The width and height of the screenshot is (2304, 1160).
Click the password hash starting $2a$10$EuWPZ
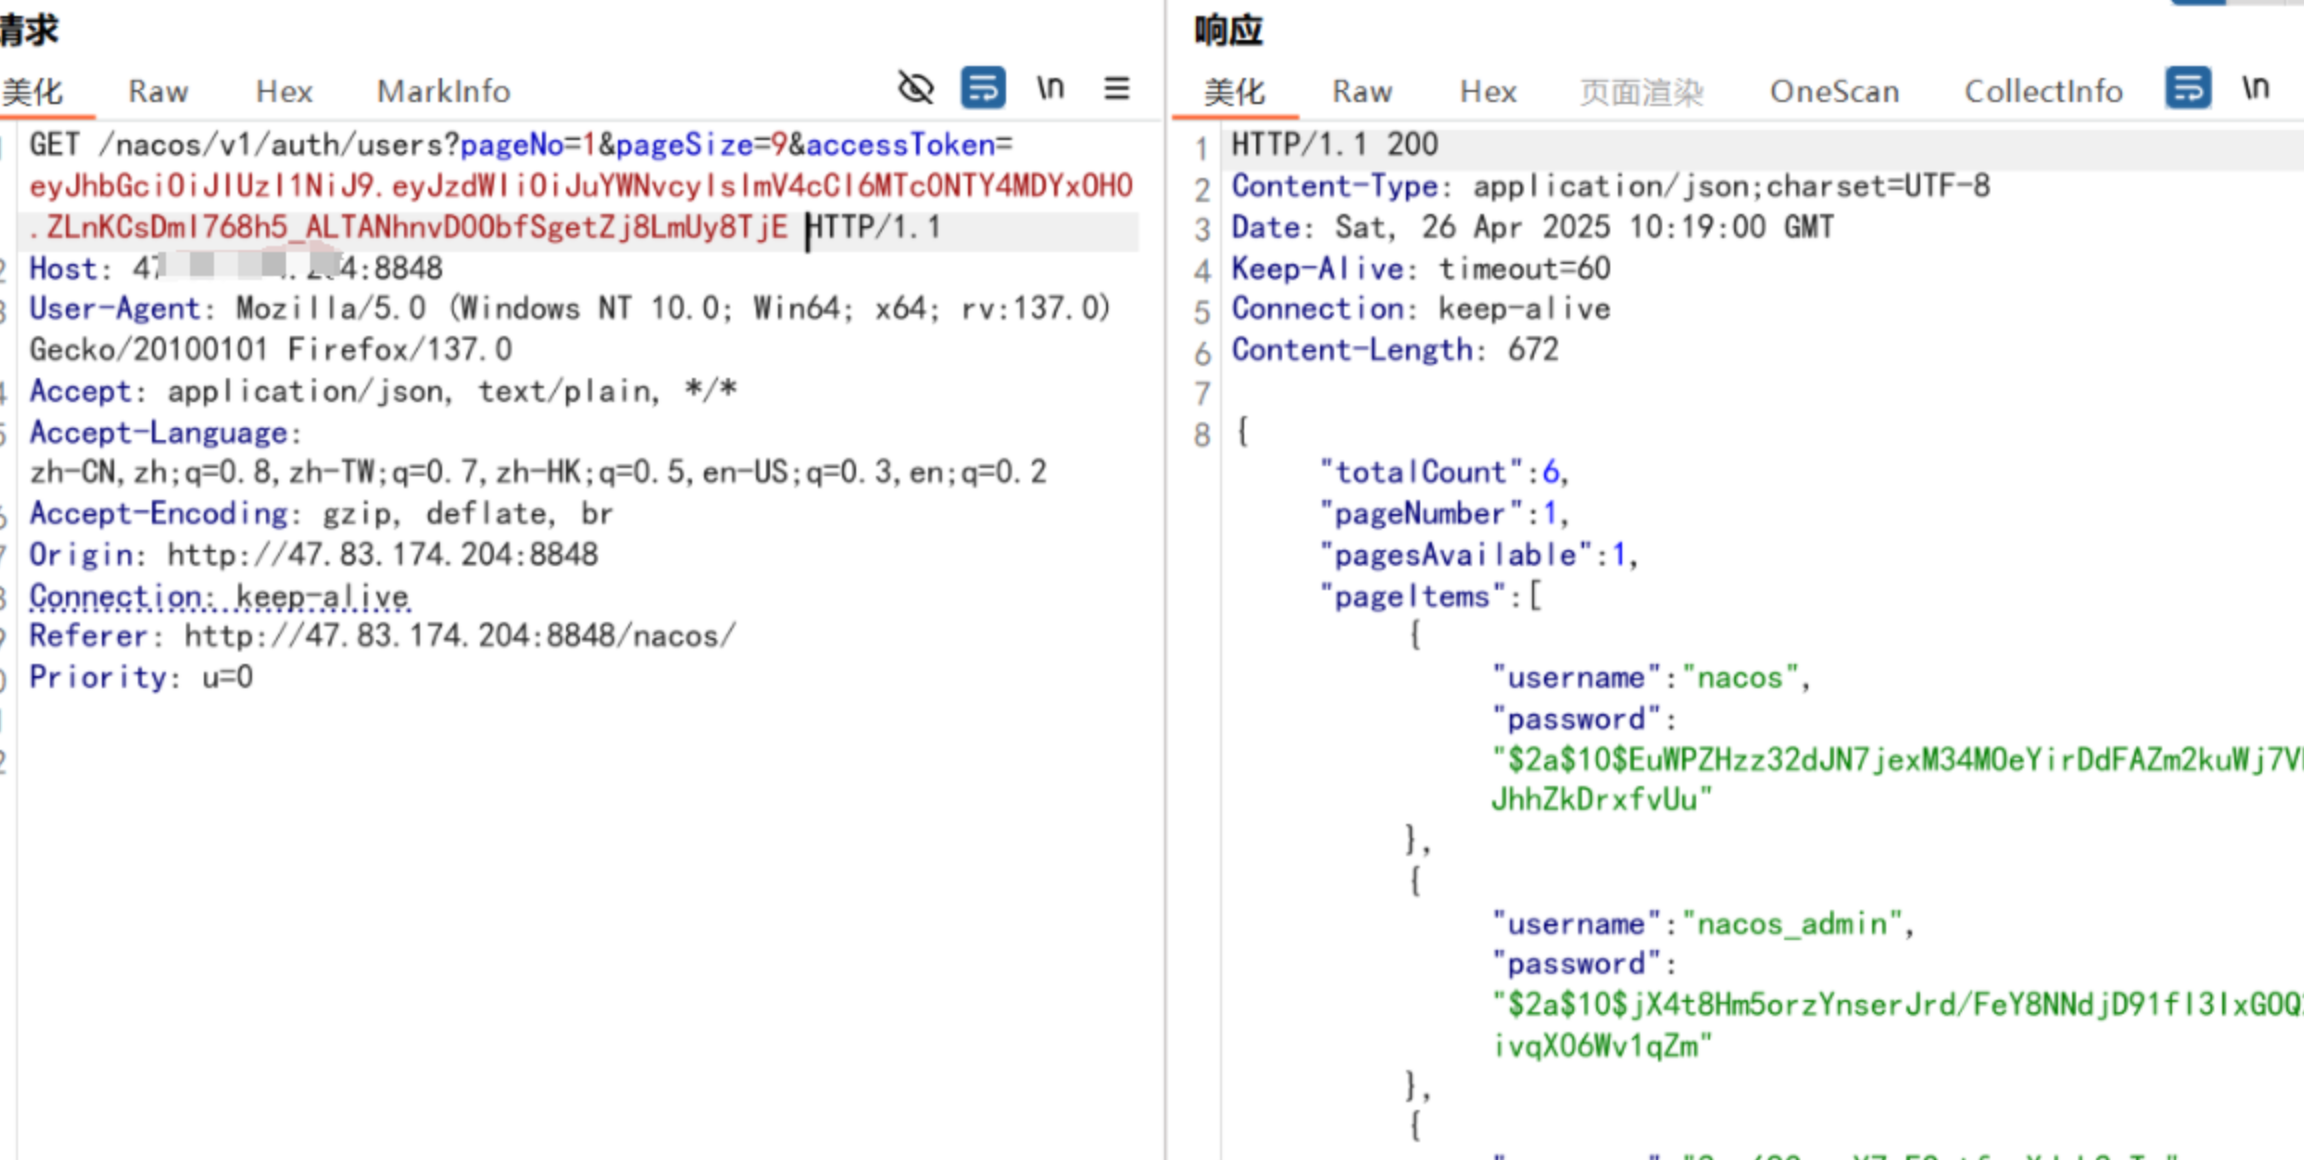tap(1897, 780)
